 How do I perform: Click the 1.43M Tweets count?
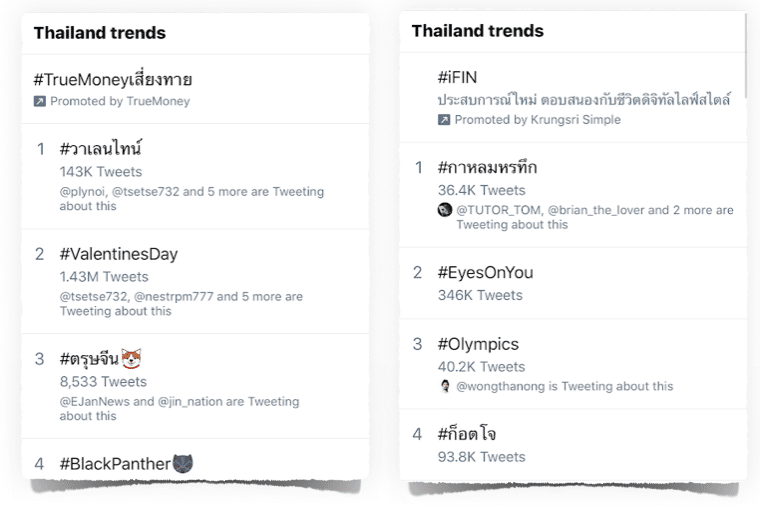(x=104, y=277)
